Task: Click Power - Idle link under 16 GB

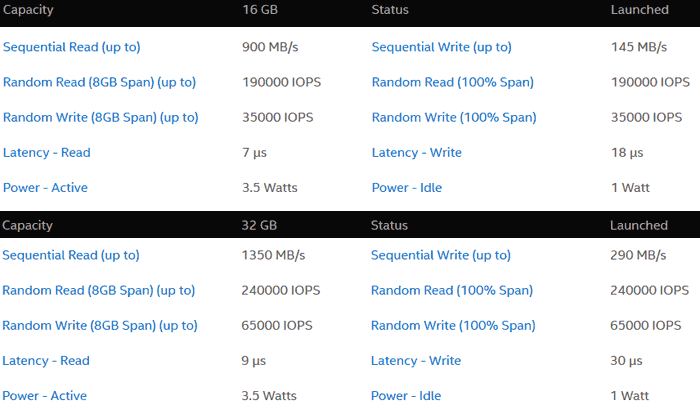Action: 407,188
